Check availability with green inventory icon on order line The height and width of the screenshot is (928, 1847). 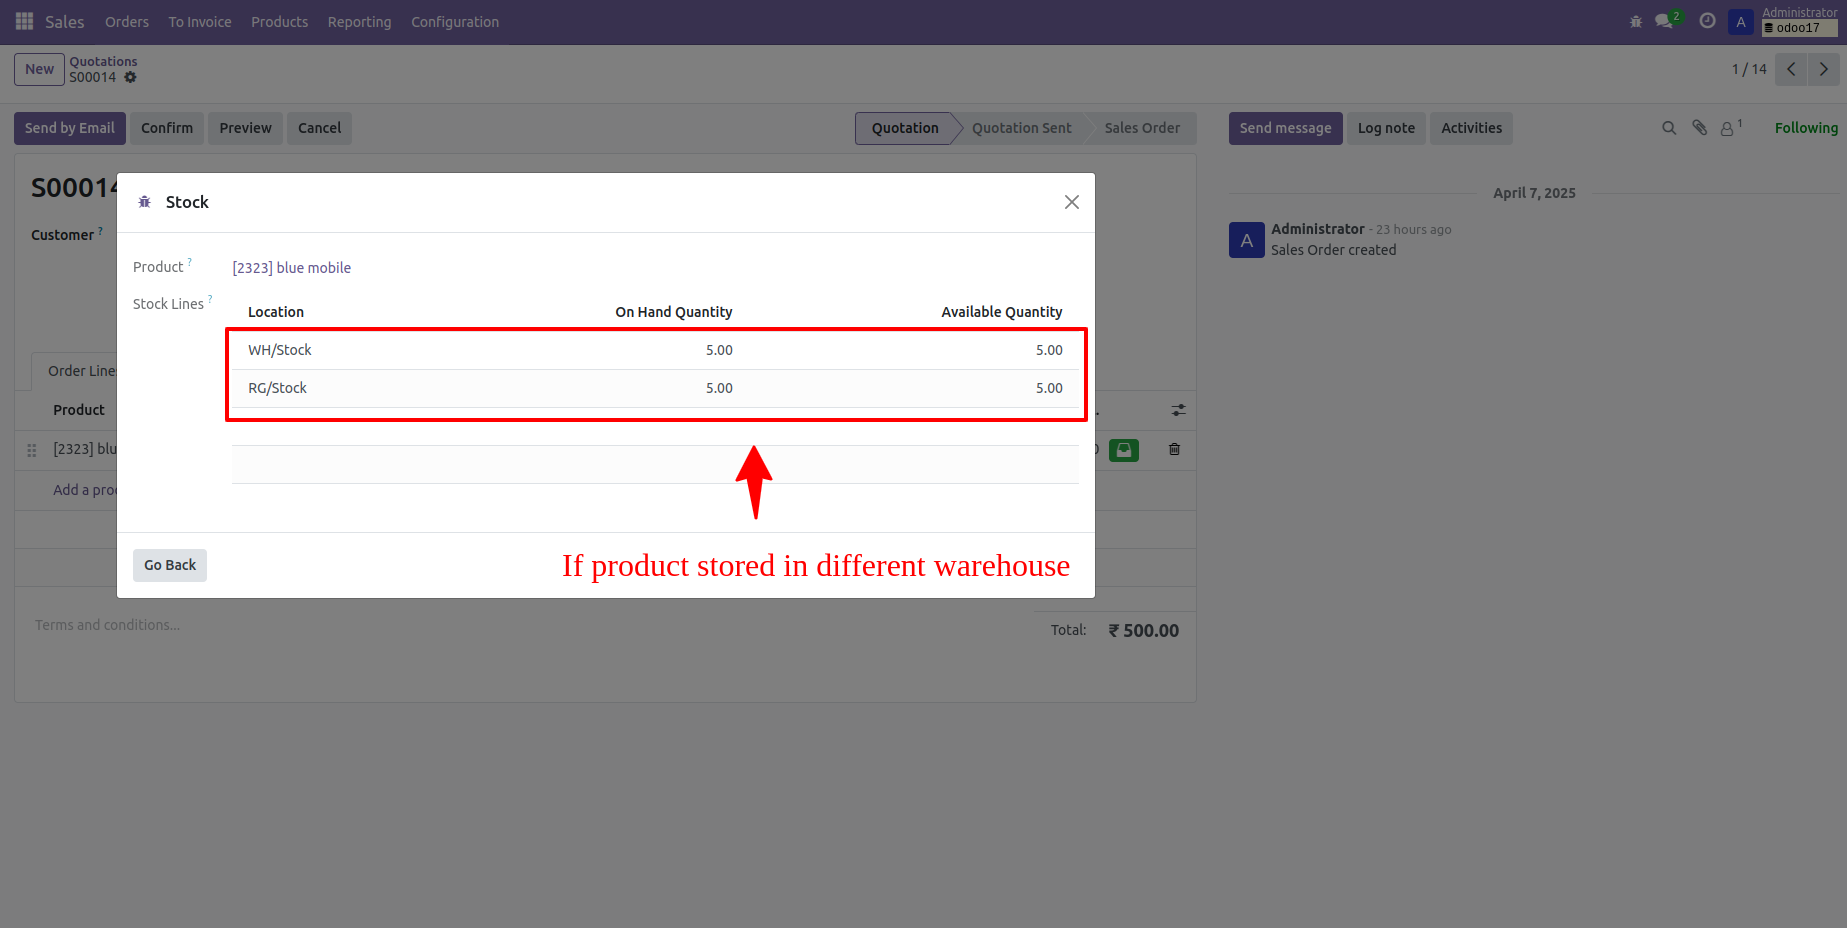(1123, 450)
